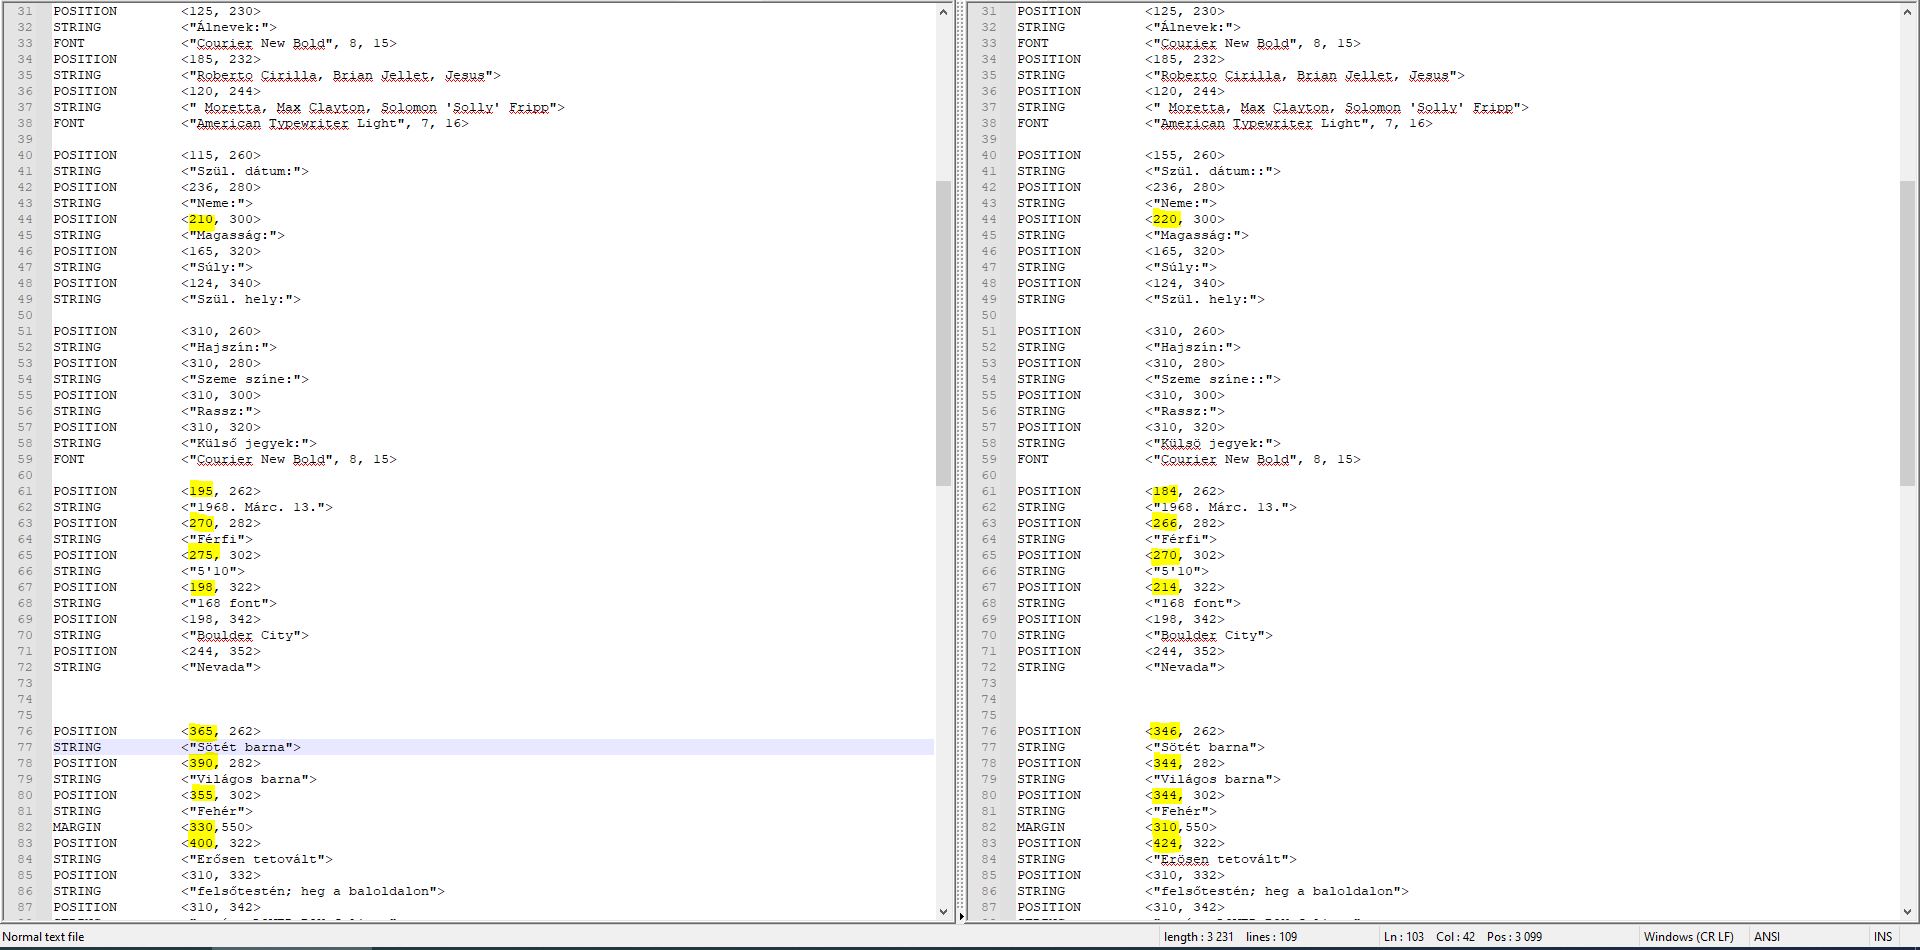Click highlighted value 365 in the left pane
Viewport: 1920px width, 950px height.
(201, 731)
